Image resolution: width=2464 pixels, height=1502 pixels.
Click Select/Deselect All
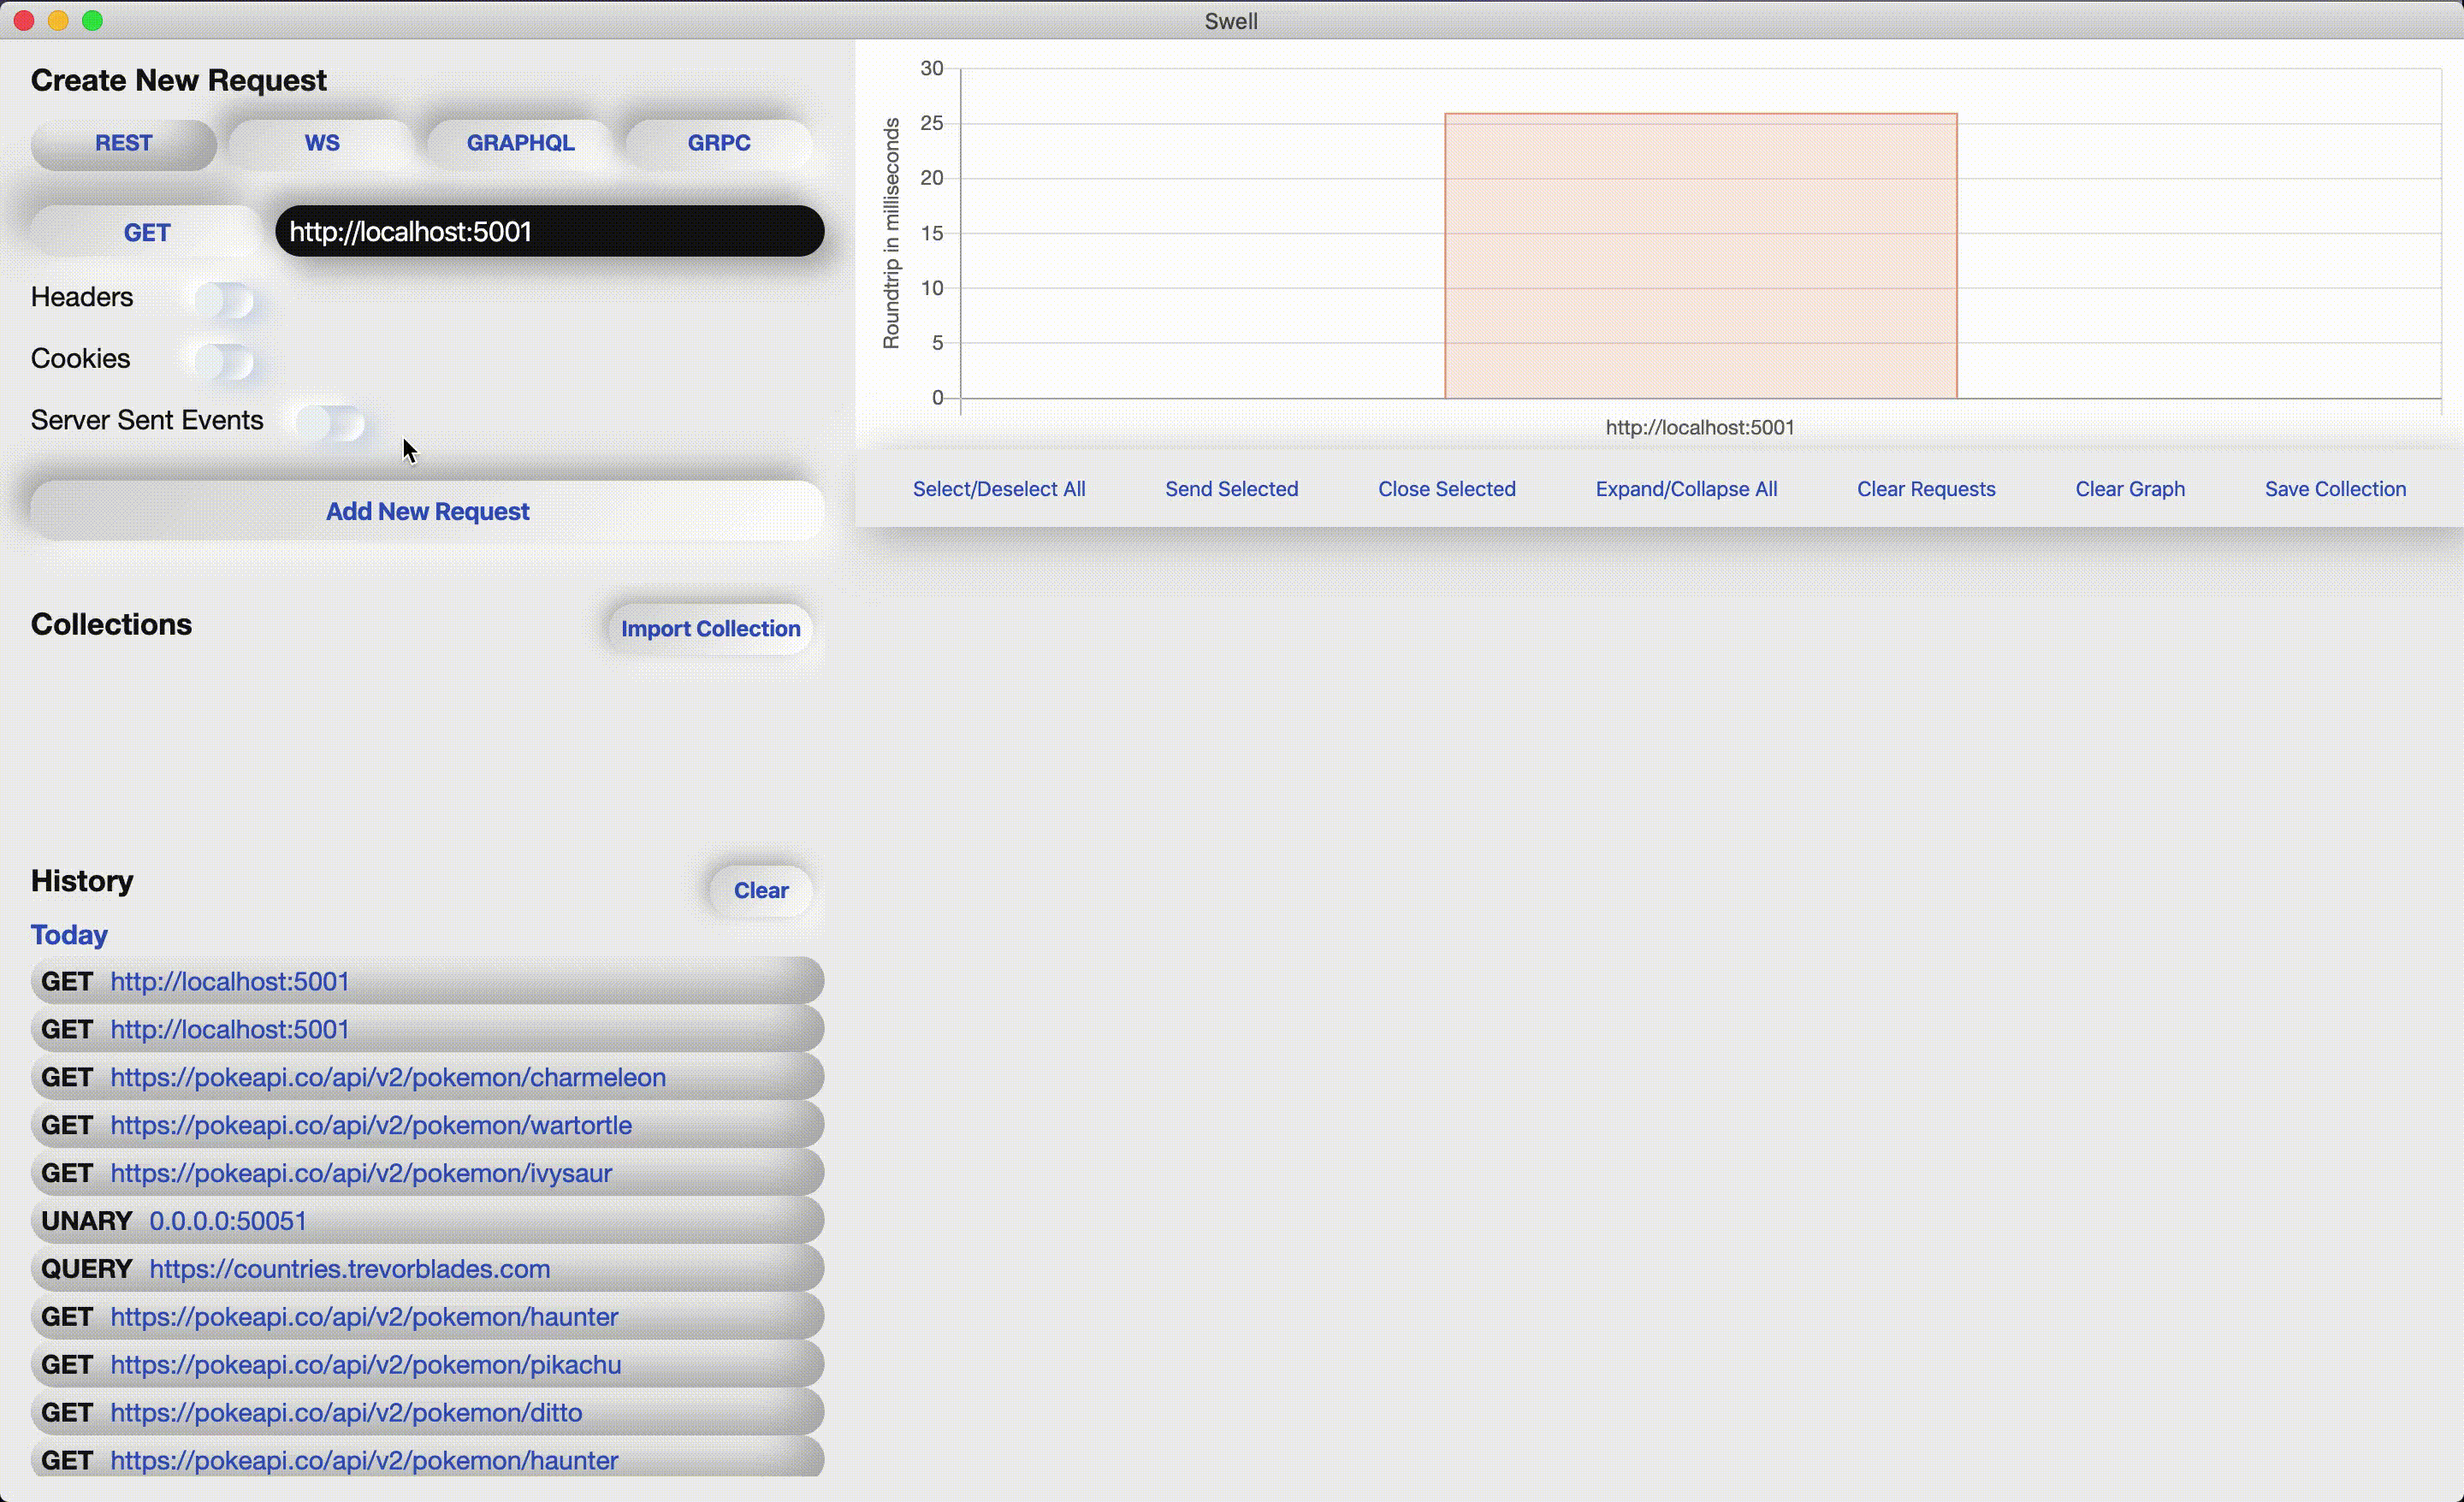point(998,489)
